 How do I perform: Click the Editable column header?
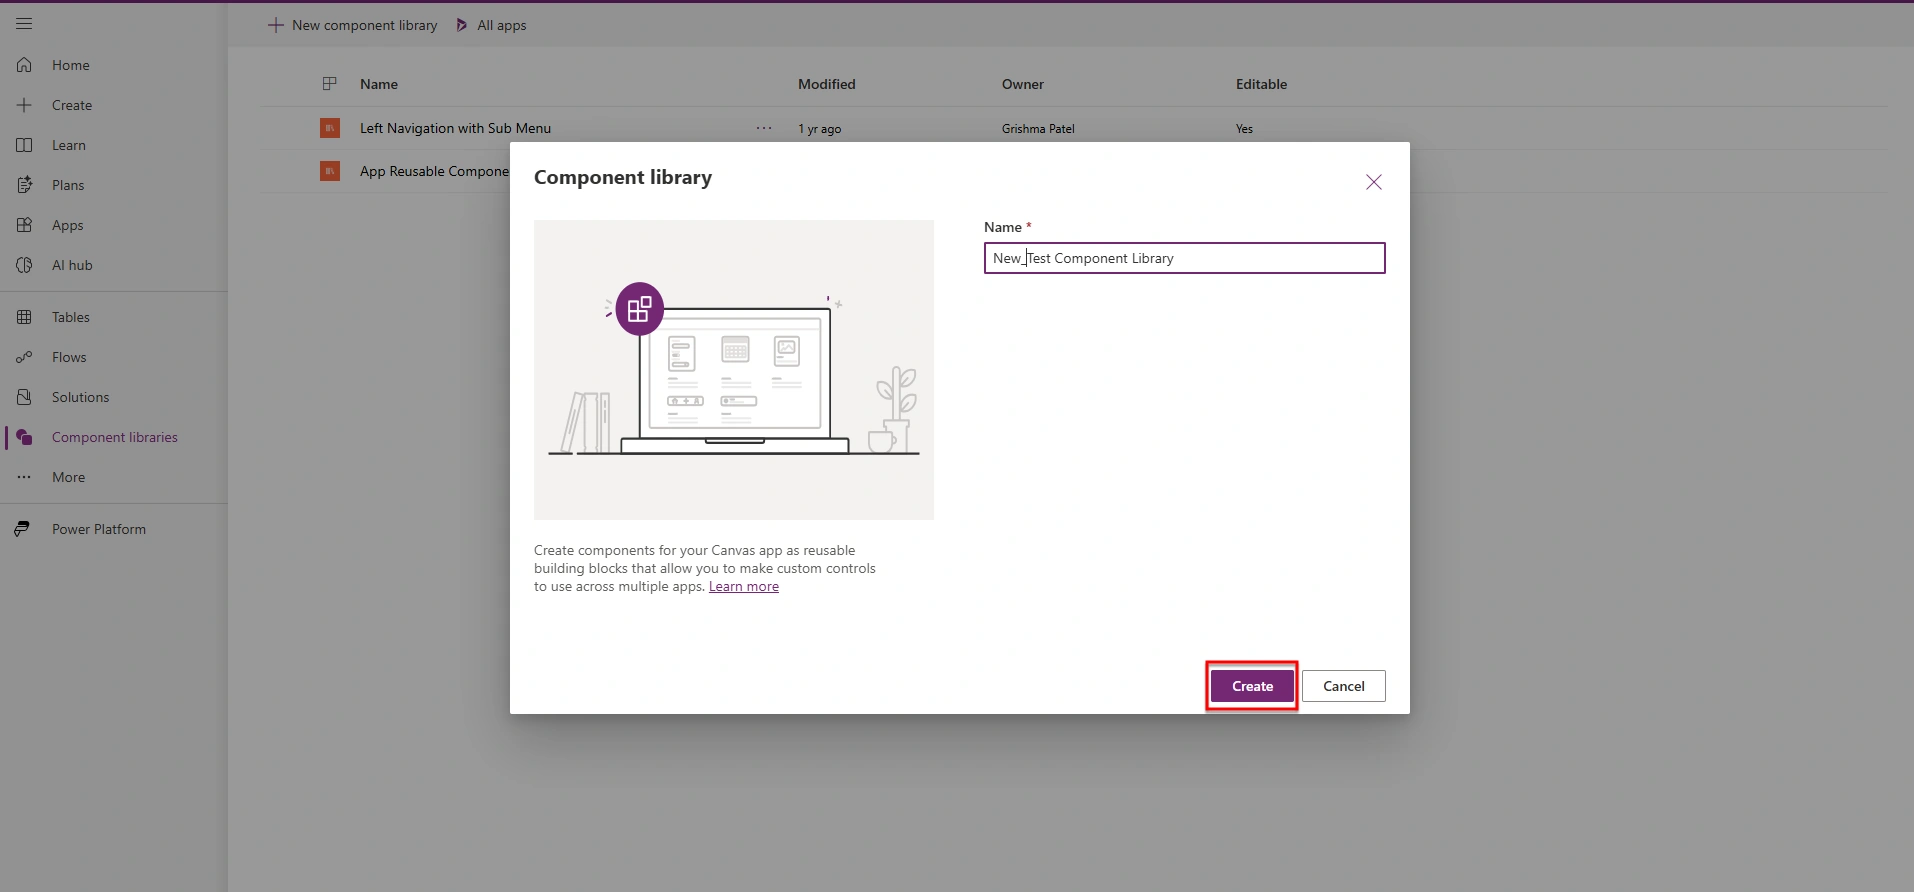tap(1262, 84)
